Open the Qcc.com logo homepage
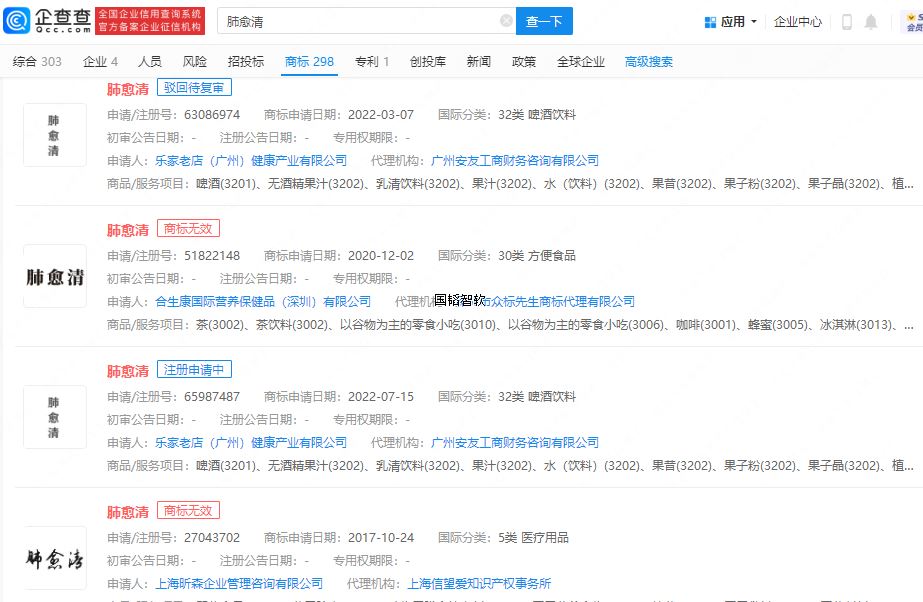 click(47, 21)
